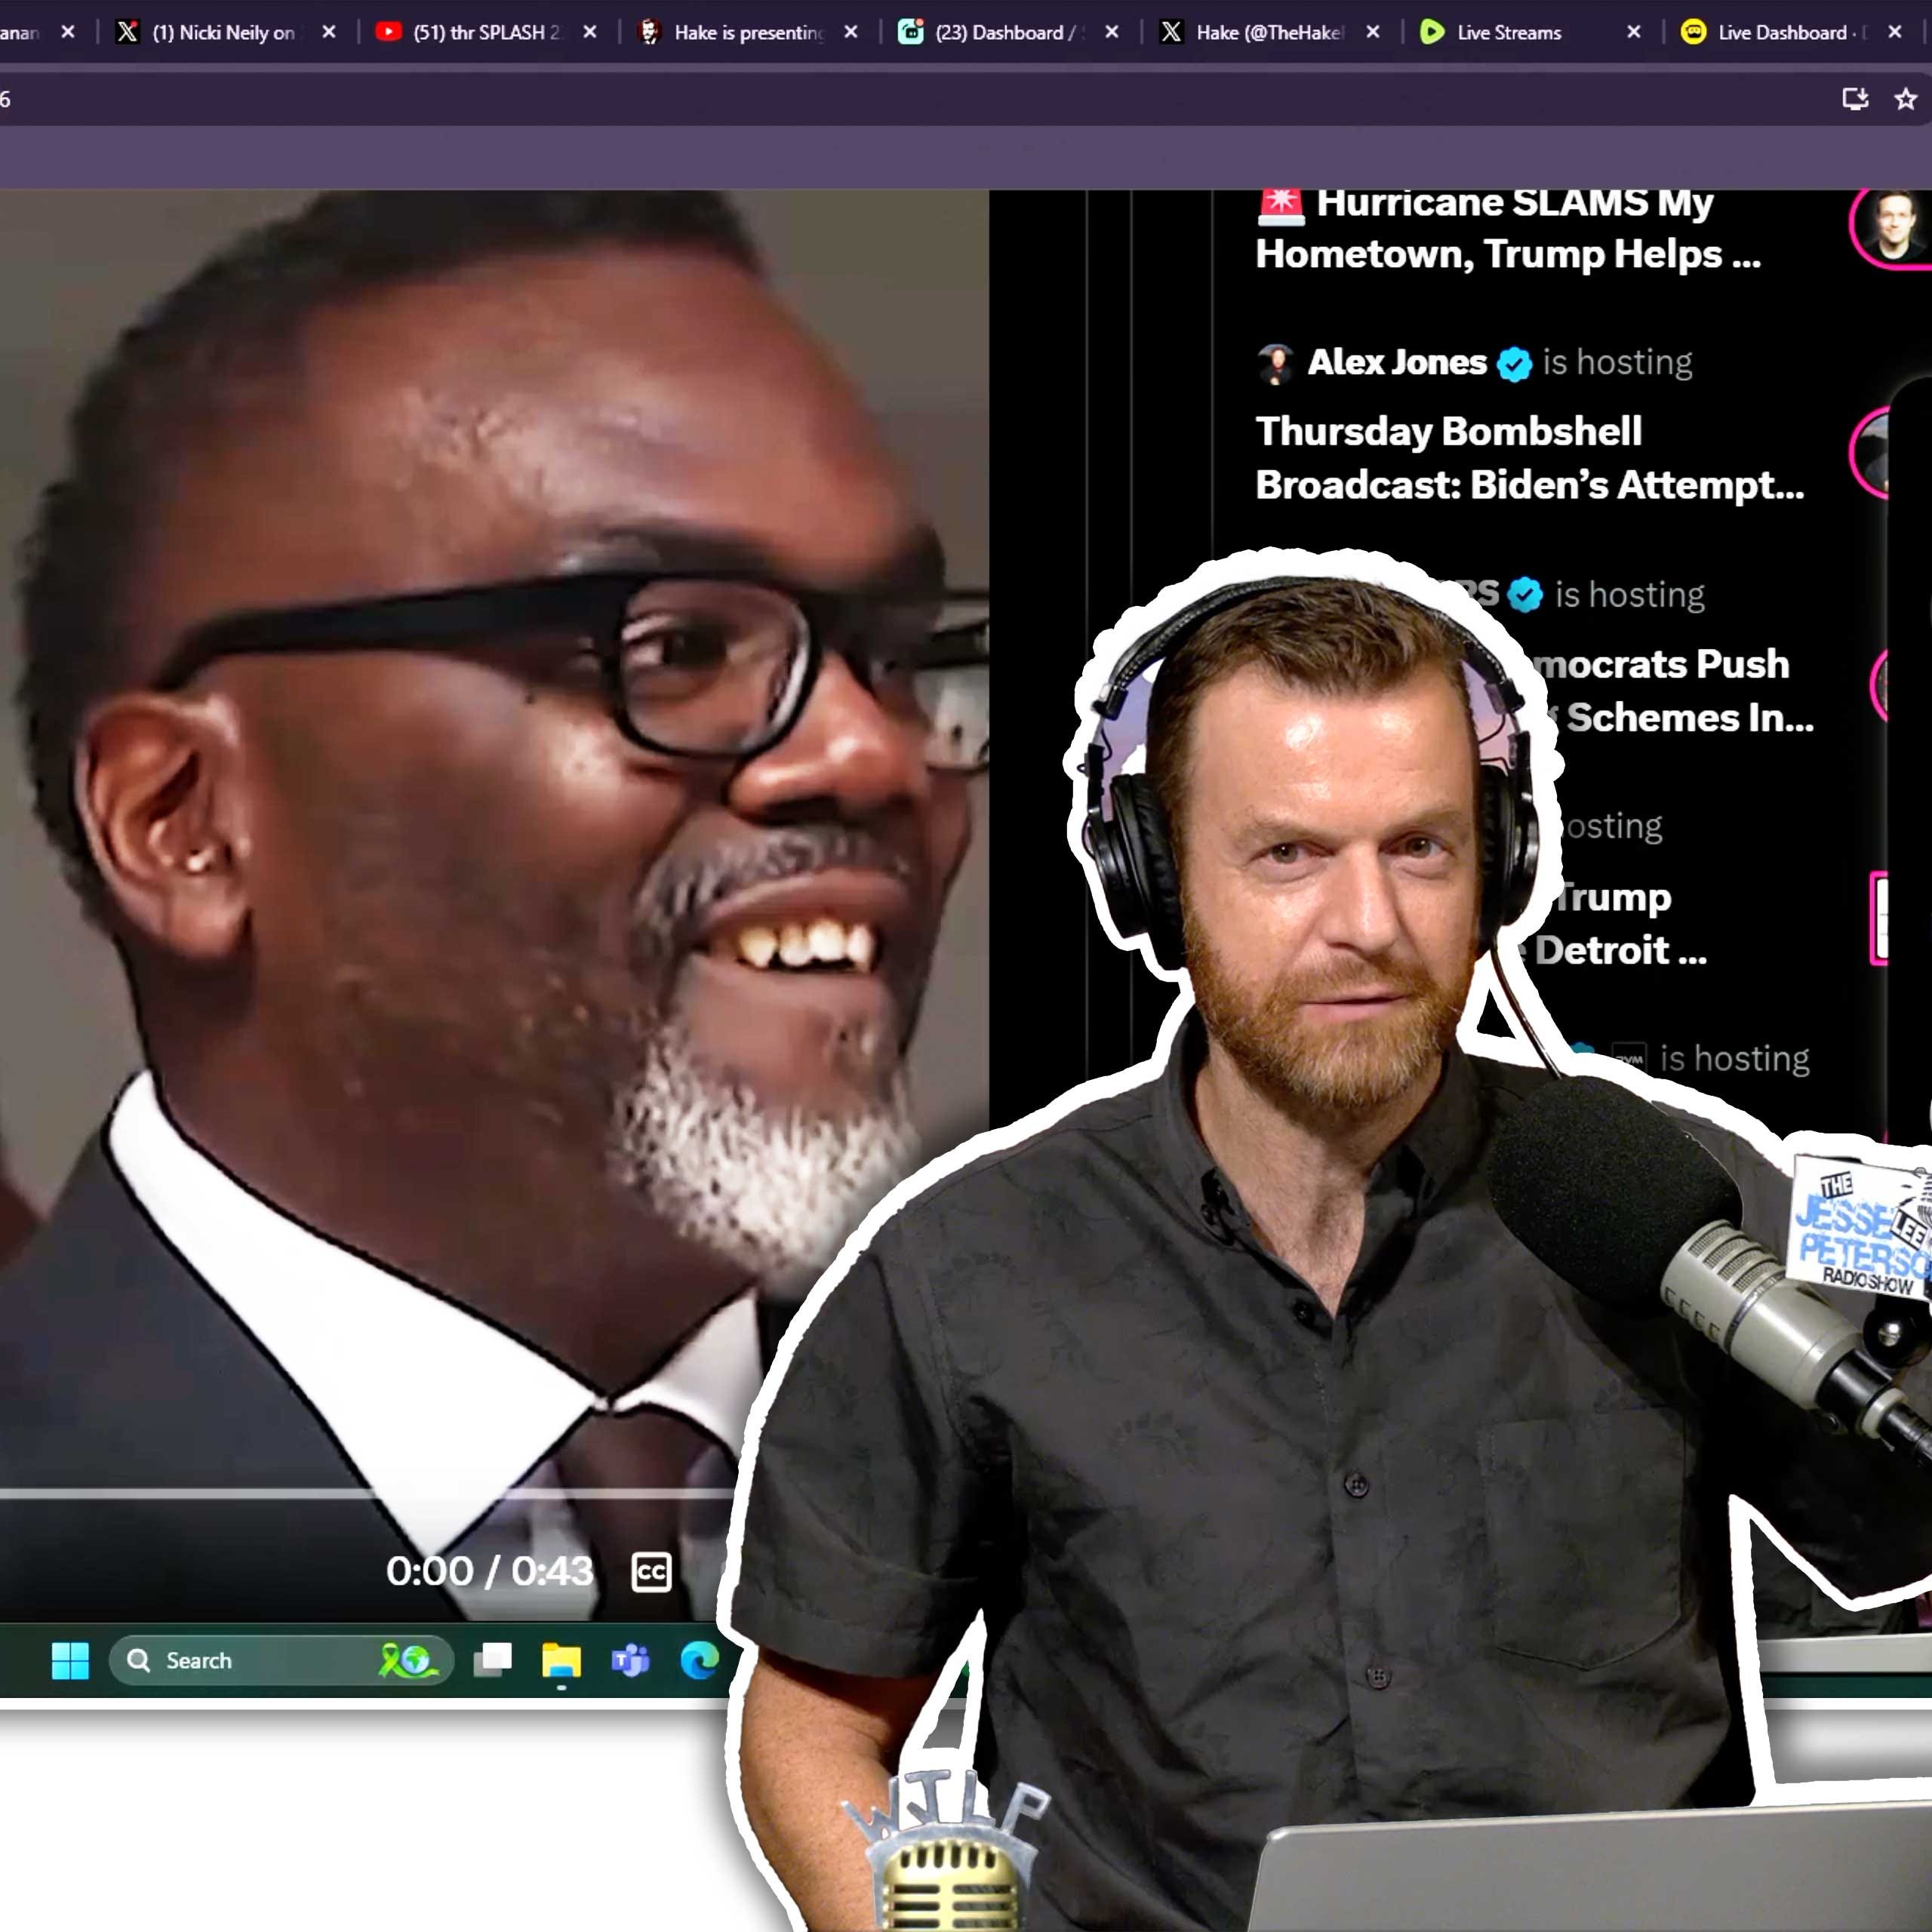Open the Live Streams tab
This screenshot has width=1932, height=1932.
pyautogui.click(x=1508, y=32)
